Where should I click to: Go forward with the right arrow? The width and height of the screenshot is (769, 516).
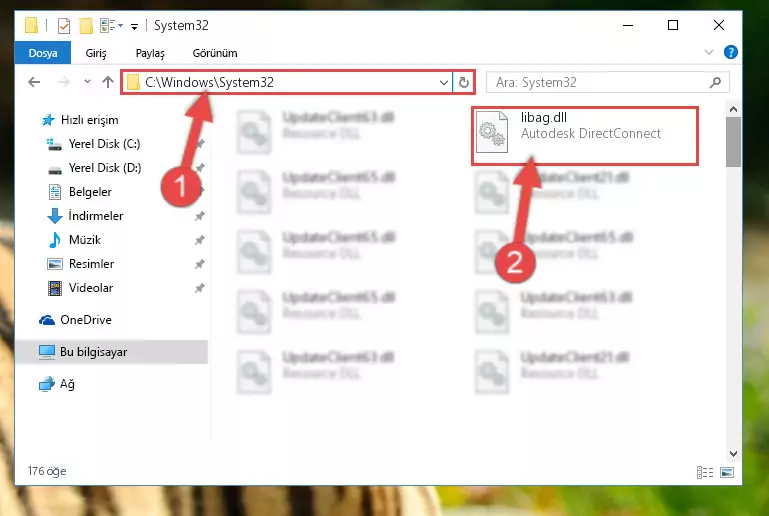(64, 82)
